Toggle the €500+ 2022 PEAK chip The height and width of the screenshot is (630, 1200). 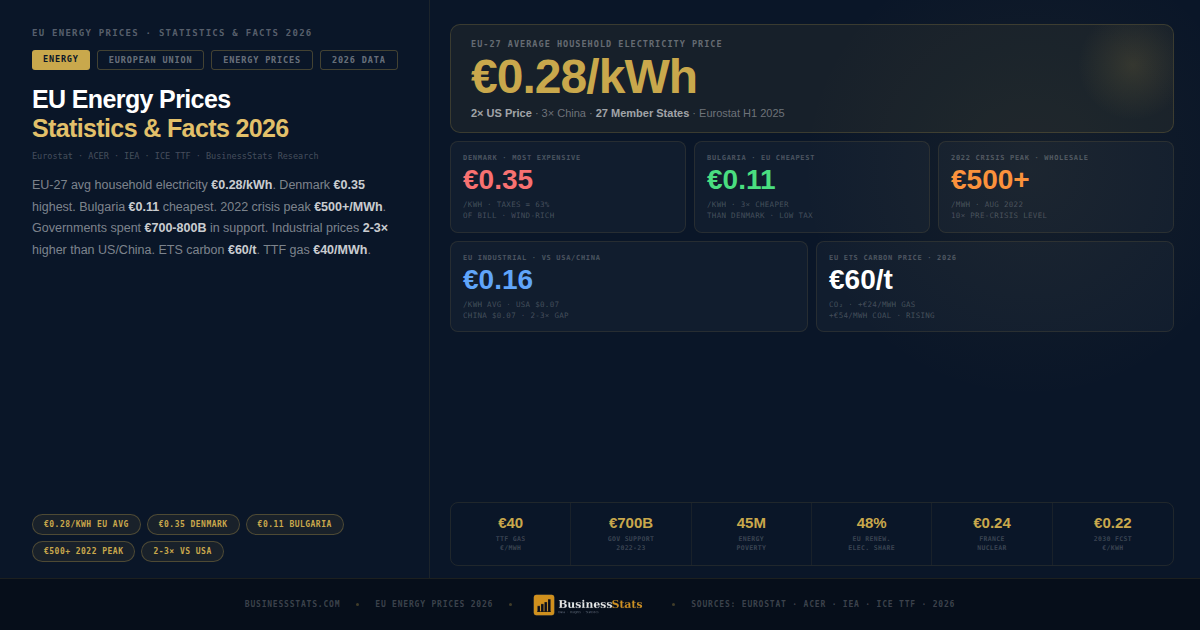83,550
